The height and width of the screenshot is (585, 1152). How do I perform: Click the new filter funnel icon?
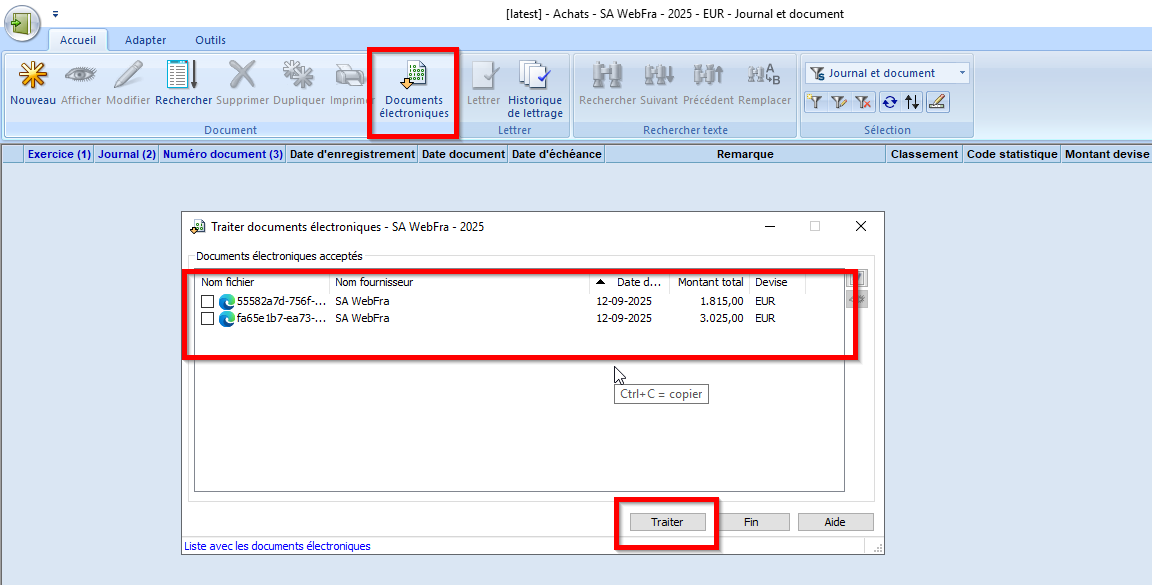(x=816, y=101)
